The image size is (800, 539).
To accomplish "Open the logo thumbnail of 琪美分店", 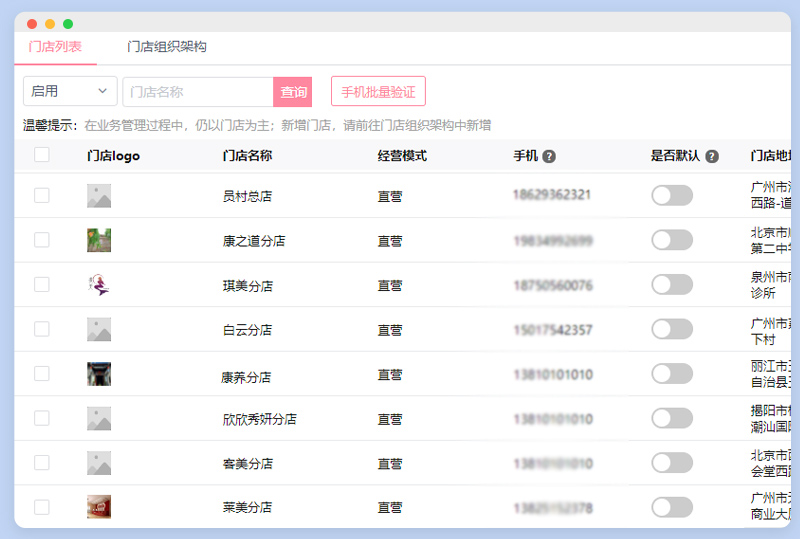I will [99, 285].
